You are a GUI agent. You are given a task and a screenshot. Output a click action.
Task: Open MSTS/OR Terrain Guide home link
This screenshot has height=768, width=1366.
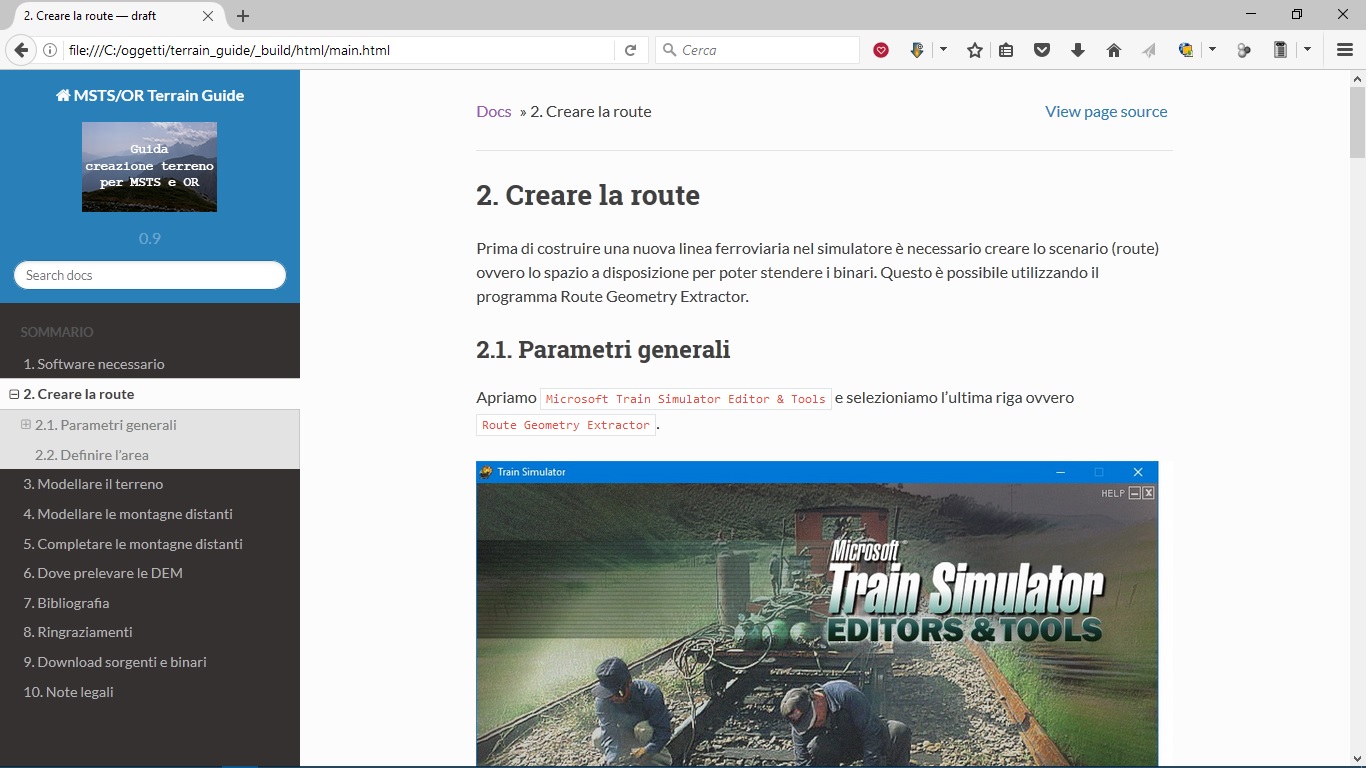(x=150, y=96)
